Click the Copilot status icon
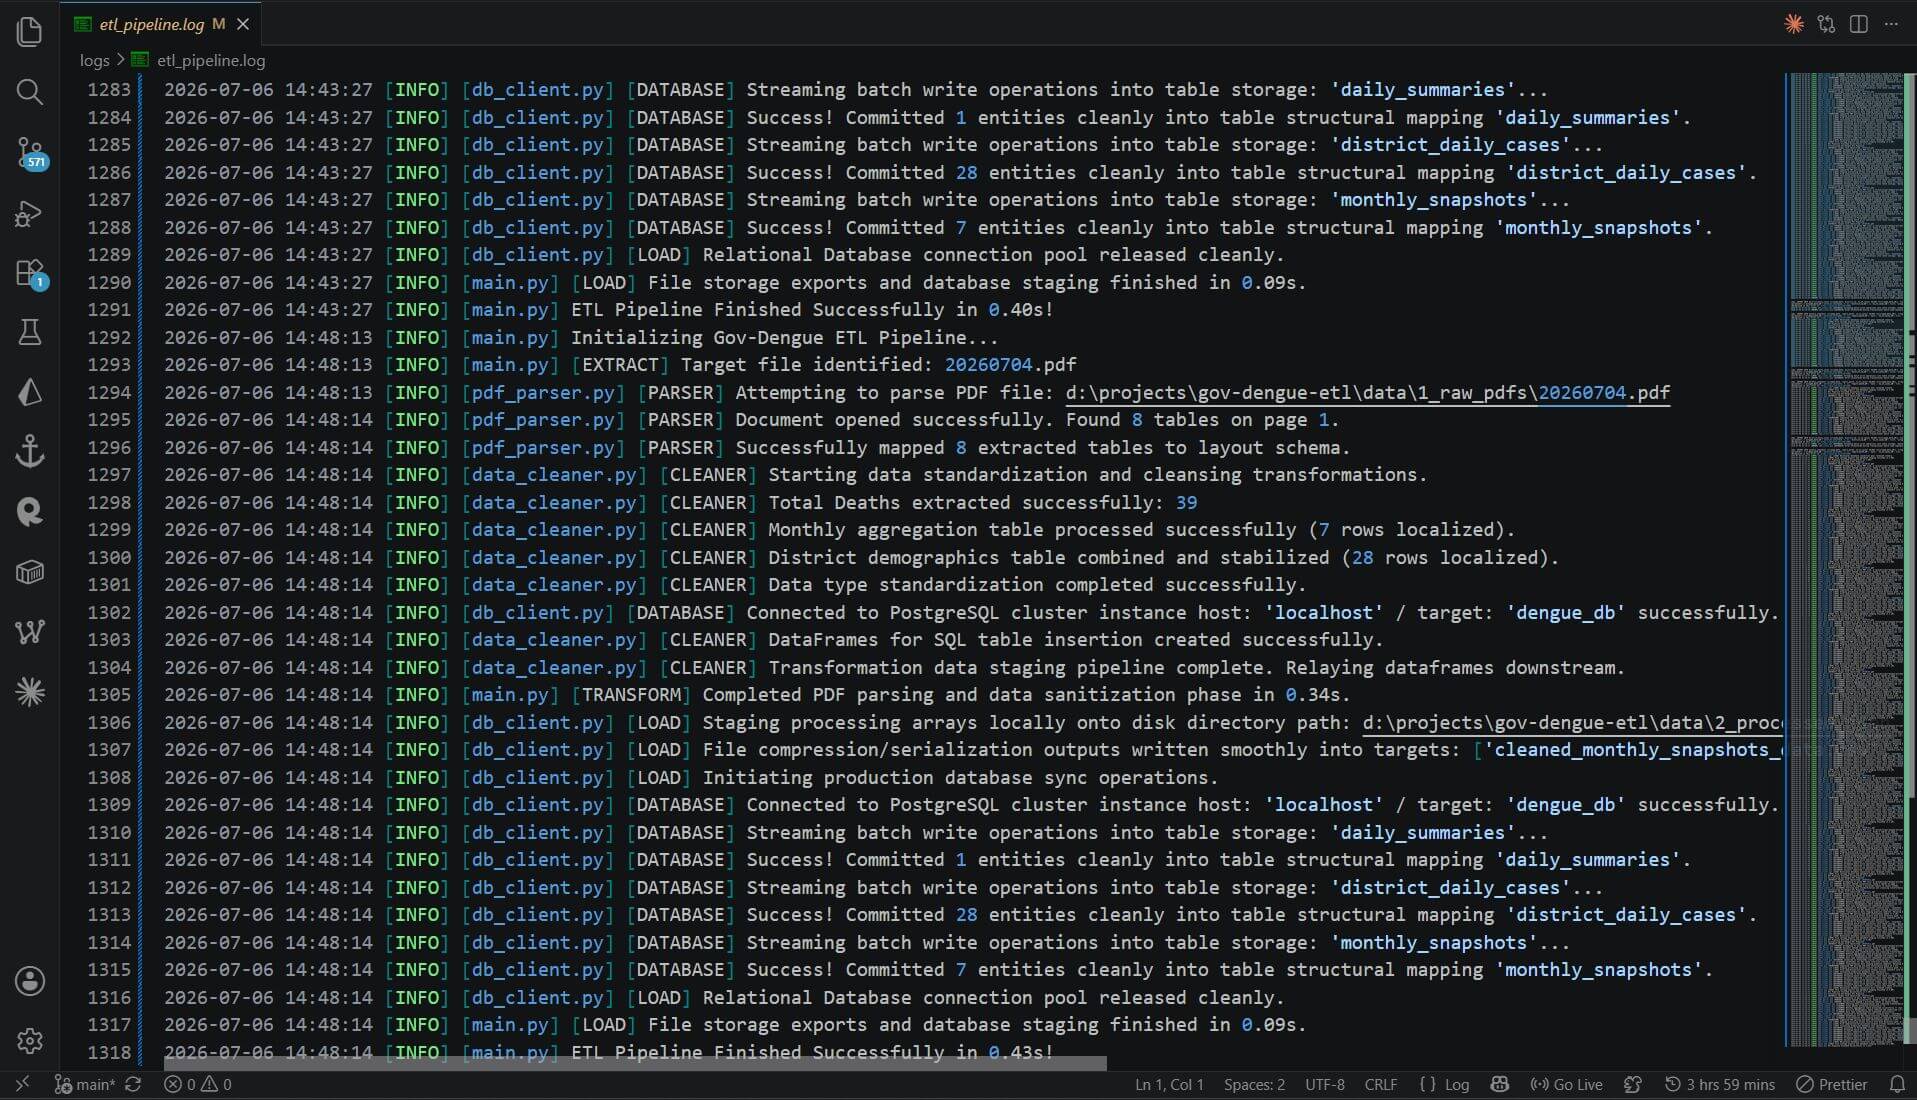The image size is (1917, 1100). coord(1499,1084)
